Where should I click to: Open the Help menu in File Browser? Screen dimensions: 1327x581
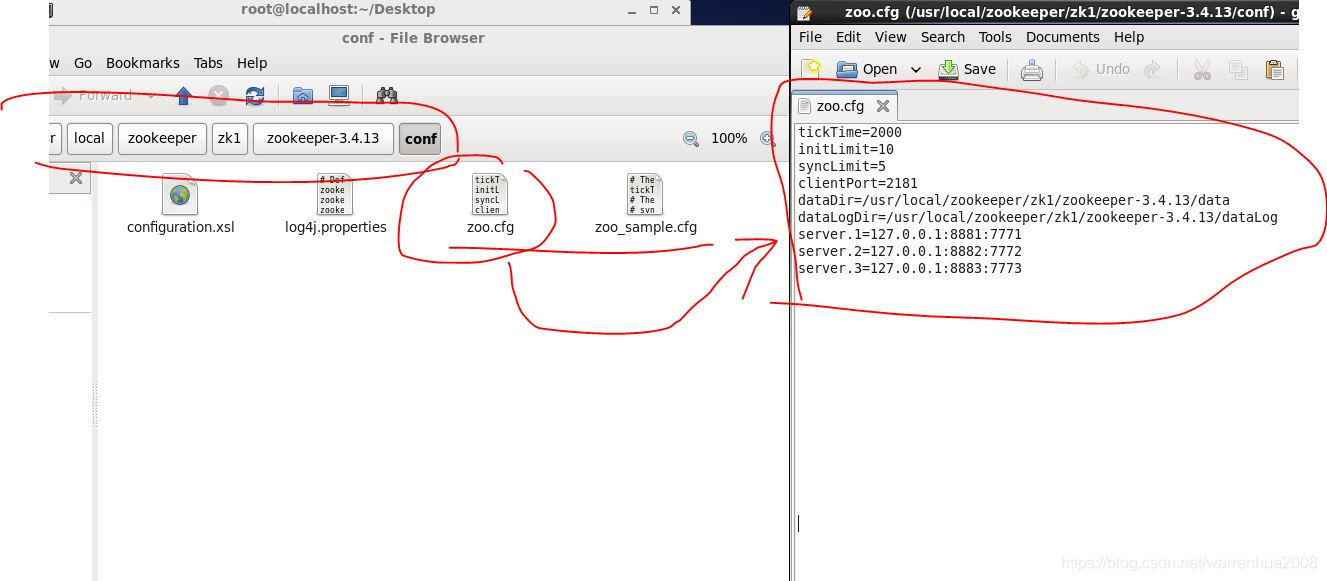click(x=252, y=63)
